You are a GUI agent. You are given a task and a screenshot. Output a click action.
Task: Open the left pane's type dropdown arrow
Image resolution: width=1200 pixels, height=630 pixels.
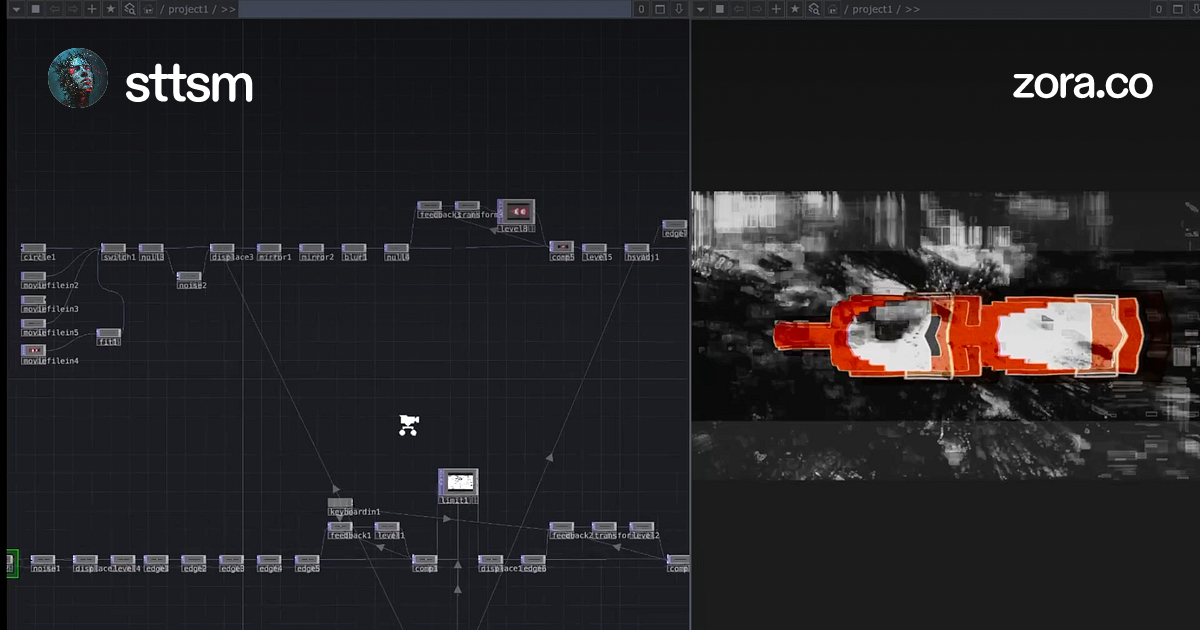15,9
